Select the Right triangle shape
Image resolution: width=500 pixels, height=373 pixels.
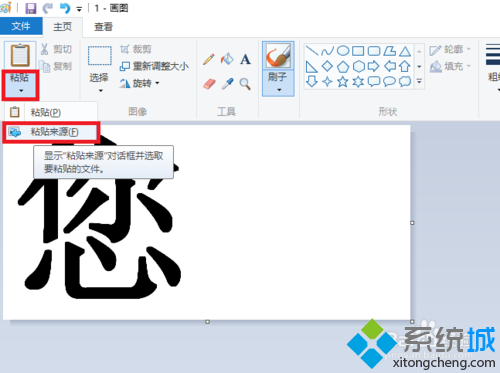click(311, 67)
